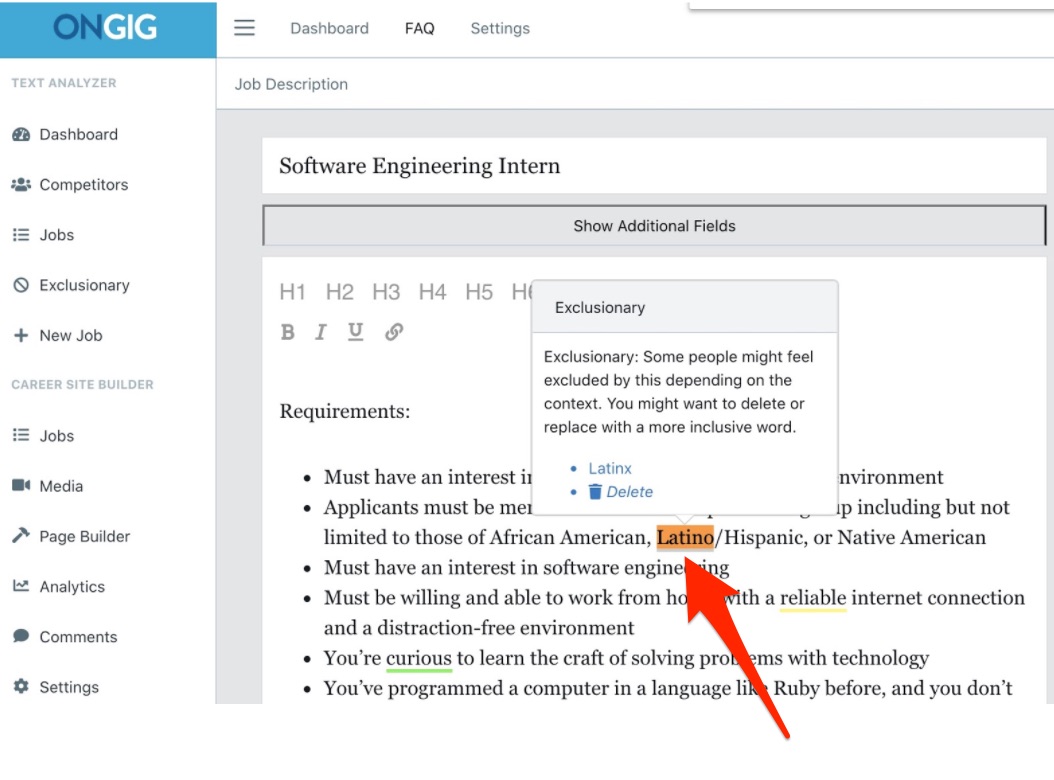The height and width of the screenshot is (780, 1054).
Task: Choose the Latinx replacement suggestion
Action: [x=609, y=468]
